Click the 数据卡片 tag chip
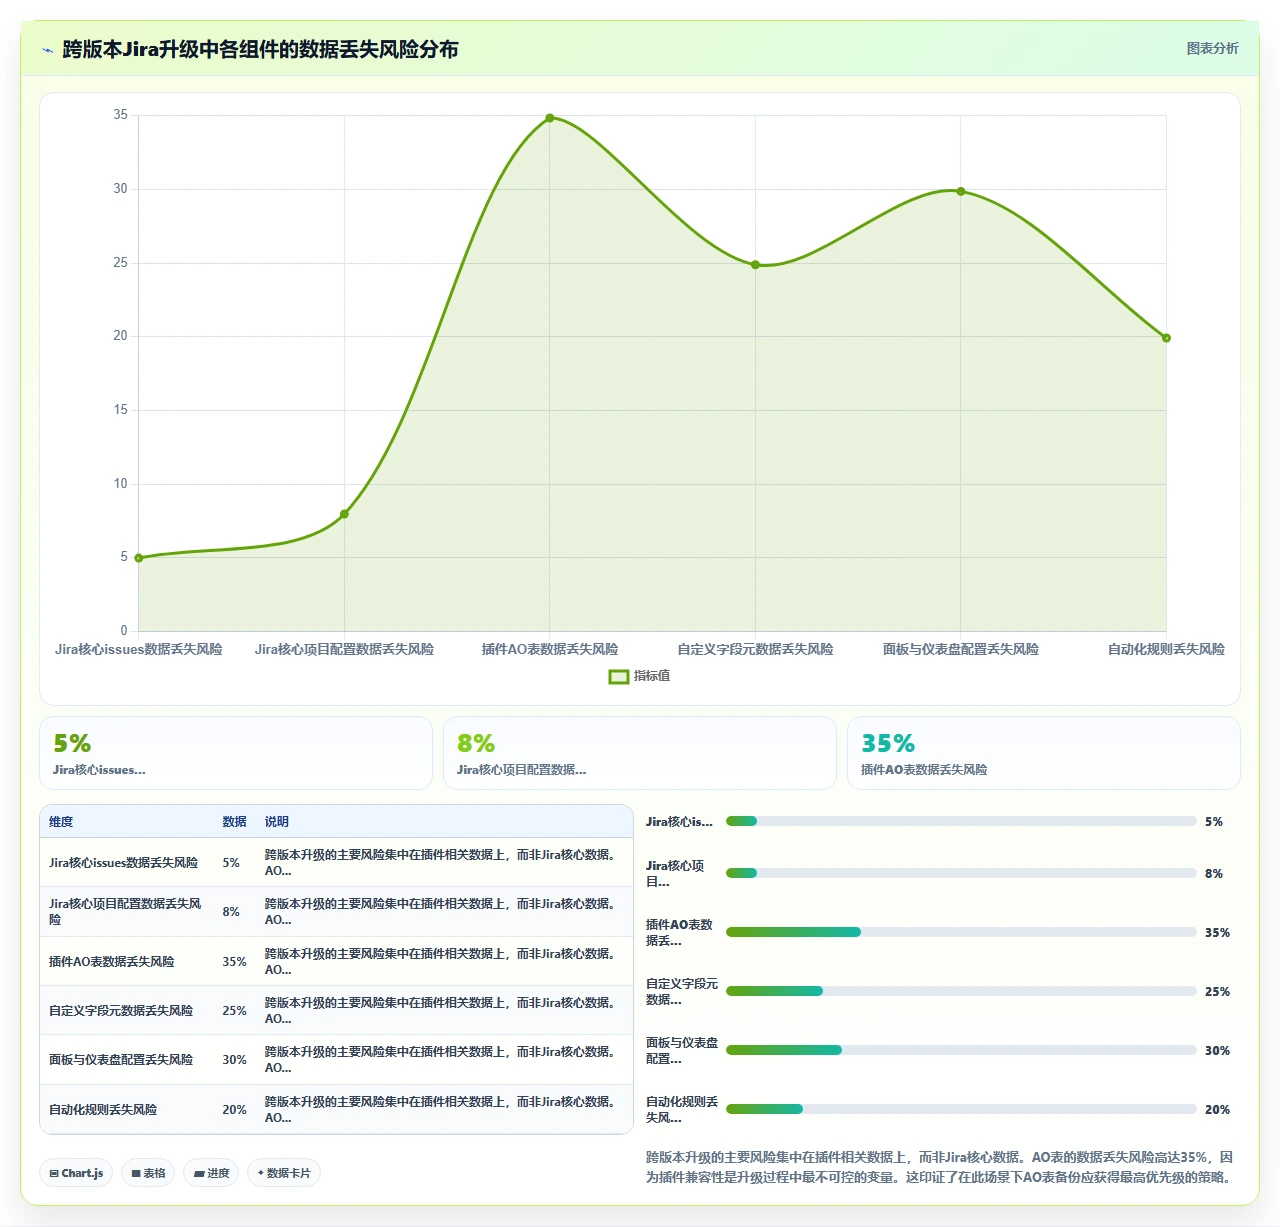Image resolution: width=1280 pixels, height=1227 pixels. 284,1173
